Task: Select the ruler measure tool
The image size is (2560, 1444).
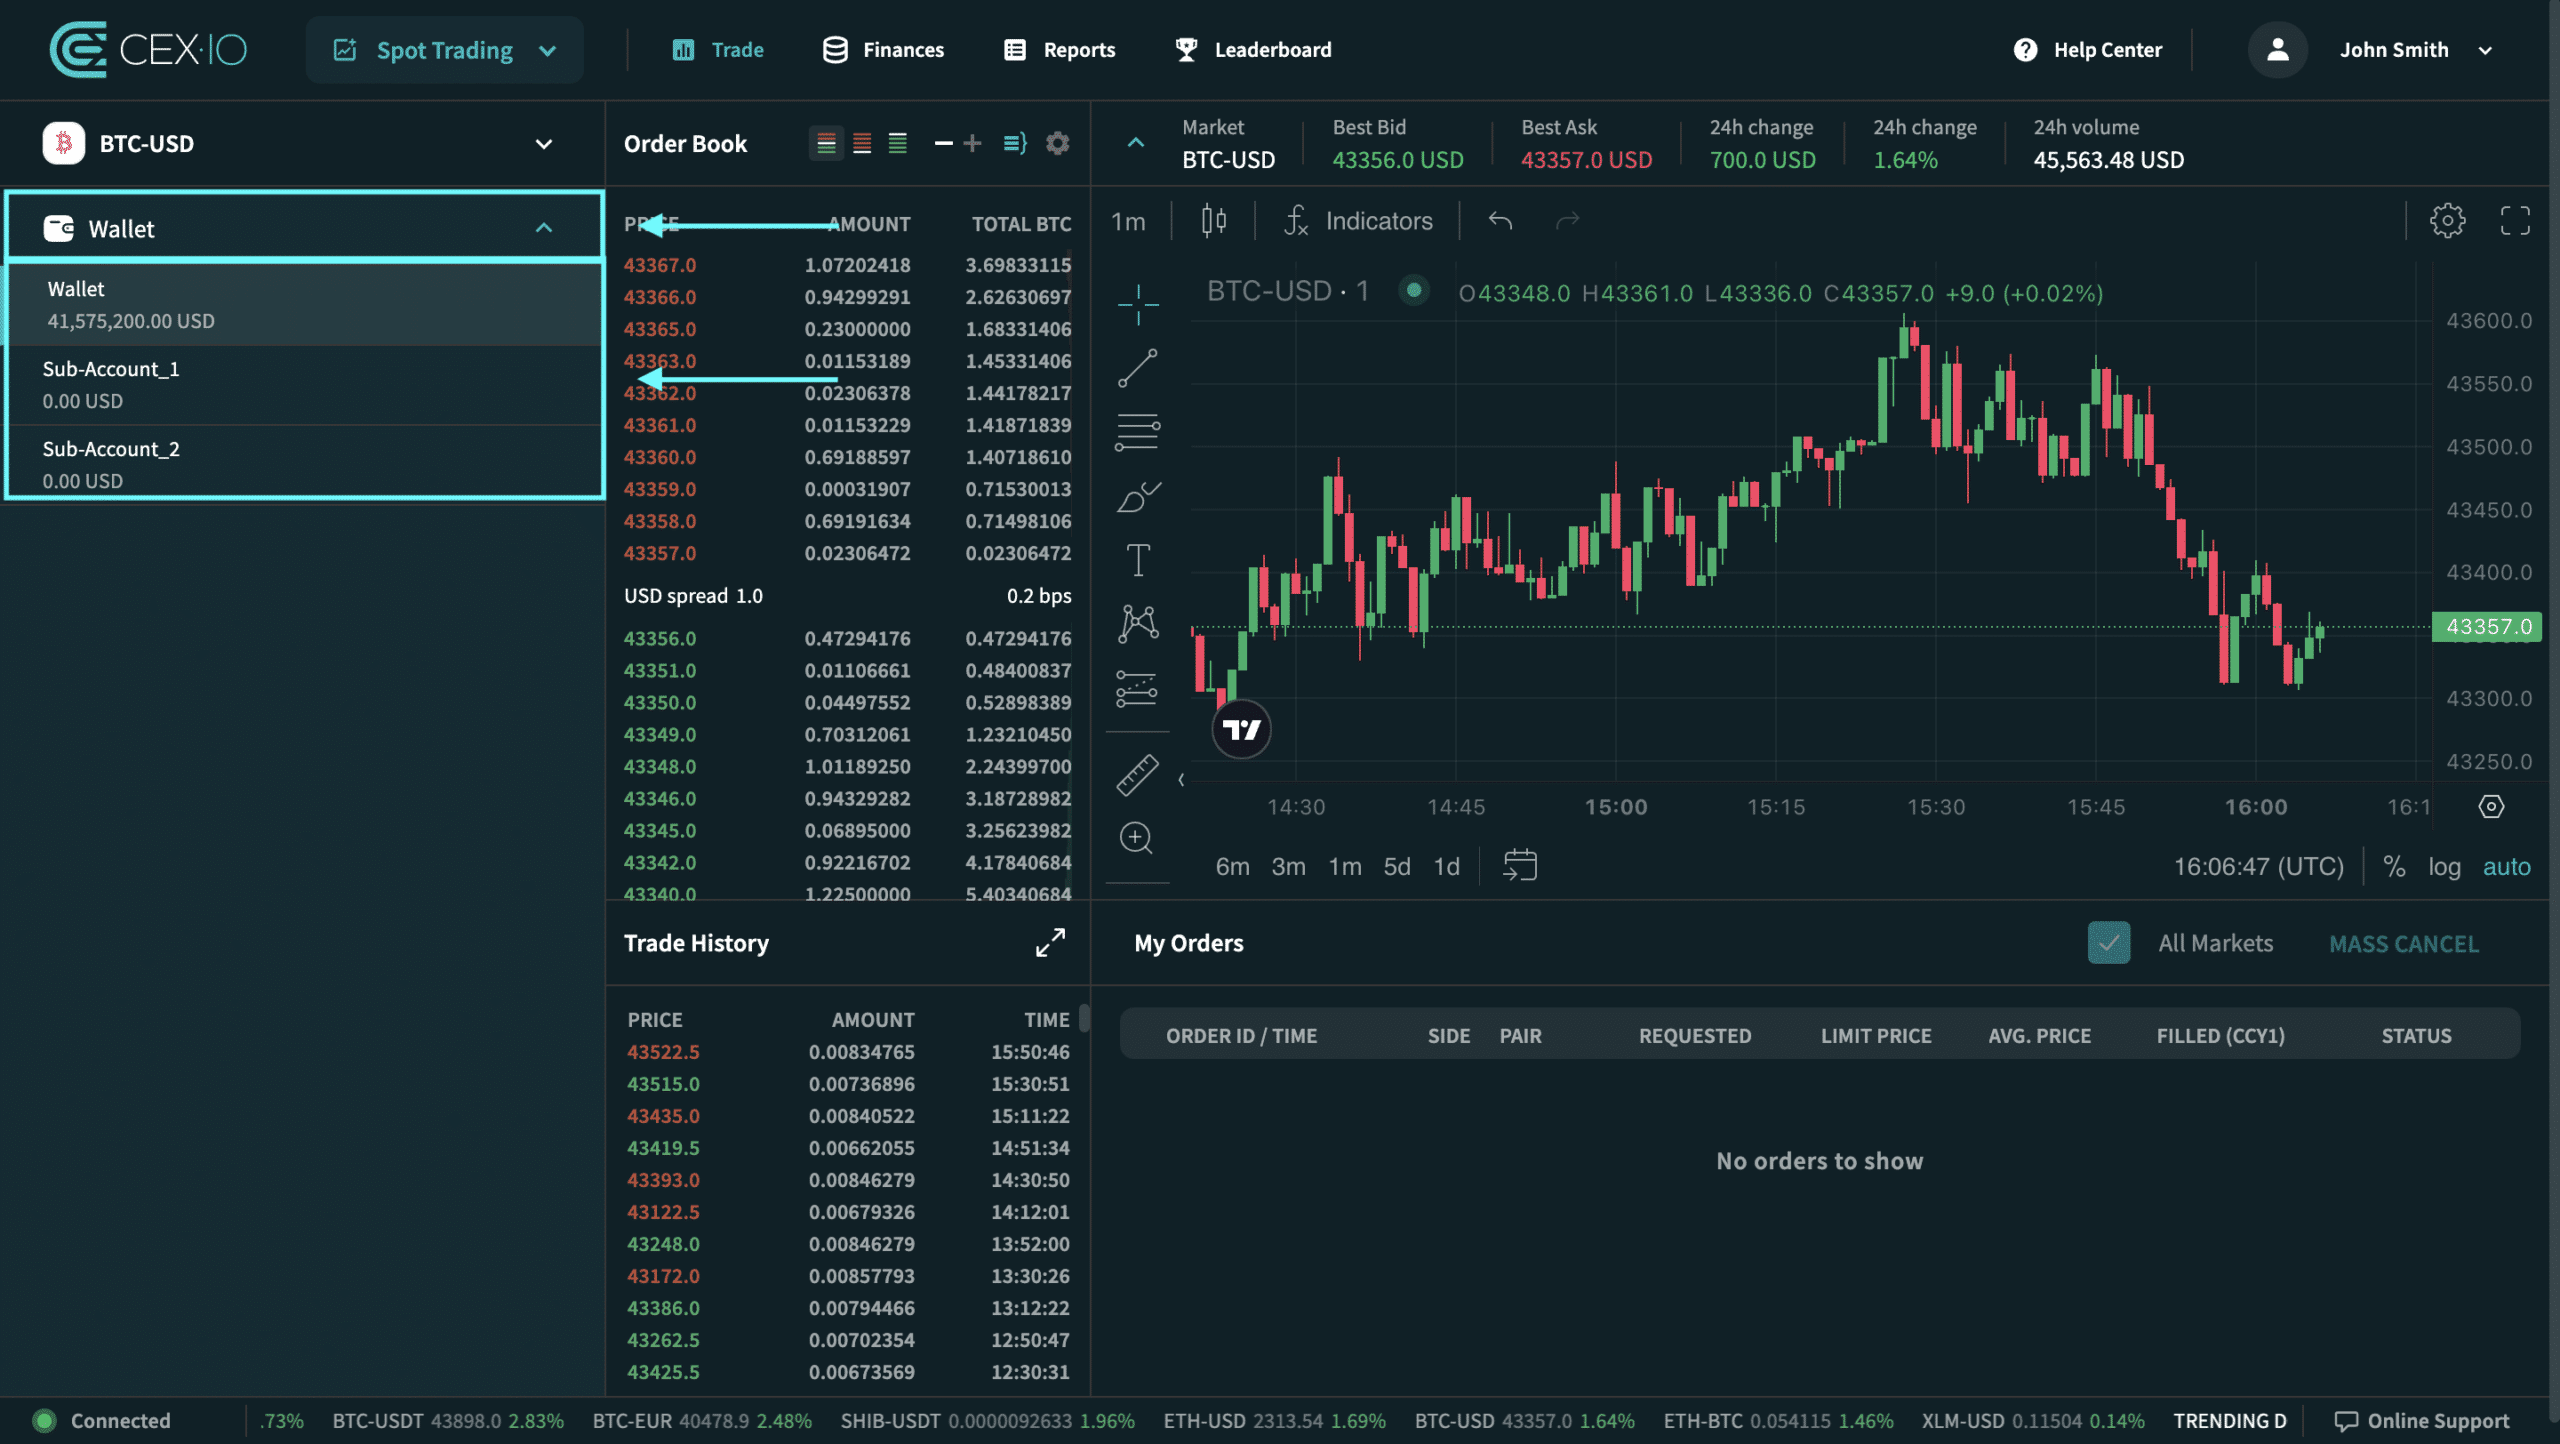Action: tap(1138, 774)
